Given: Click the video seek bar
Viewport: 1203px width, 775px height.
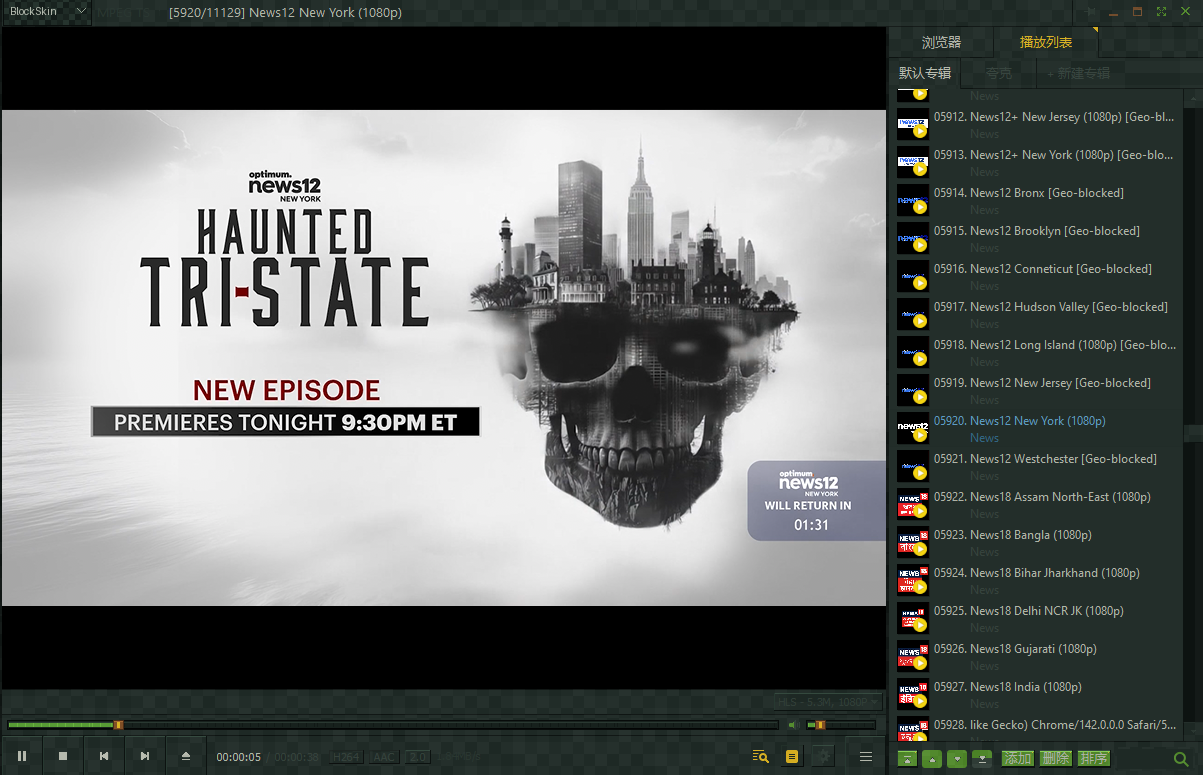Looking at the screenshot, I should pyautogui.click(x=392, y=725).
